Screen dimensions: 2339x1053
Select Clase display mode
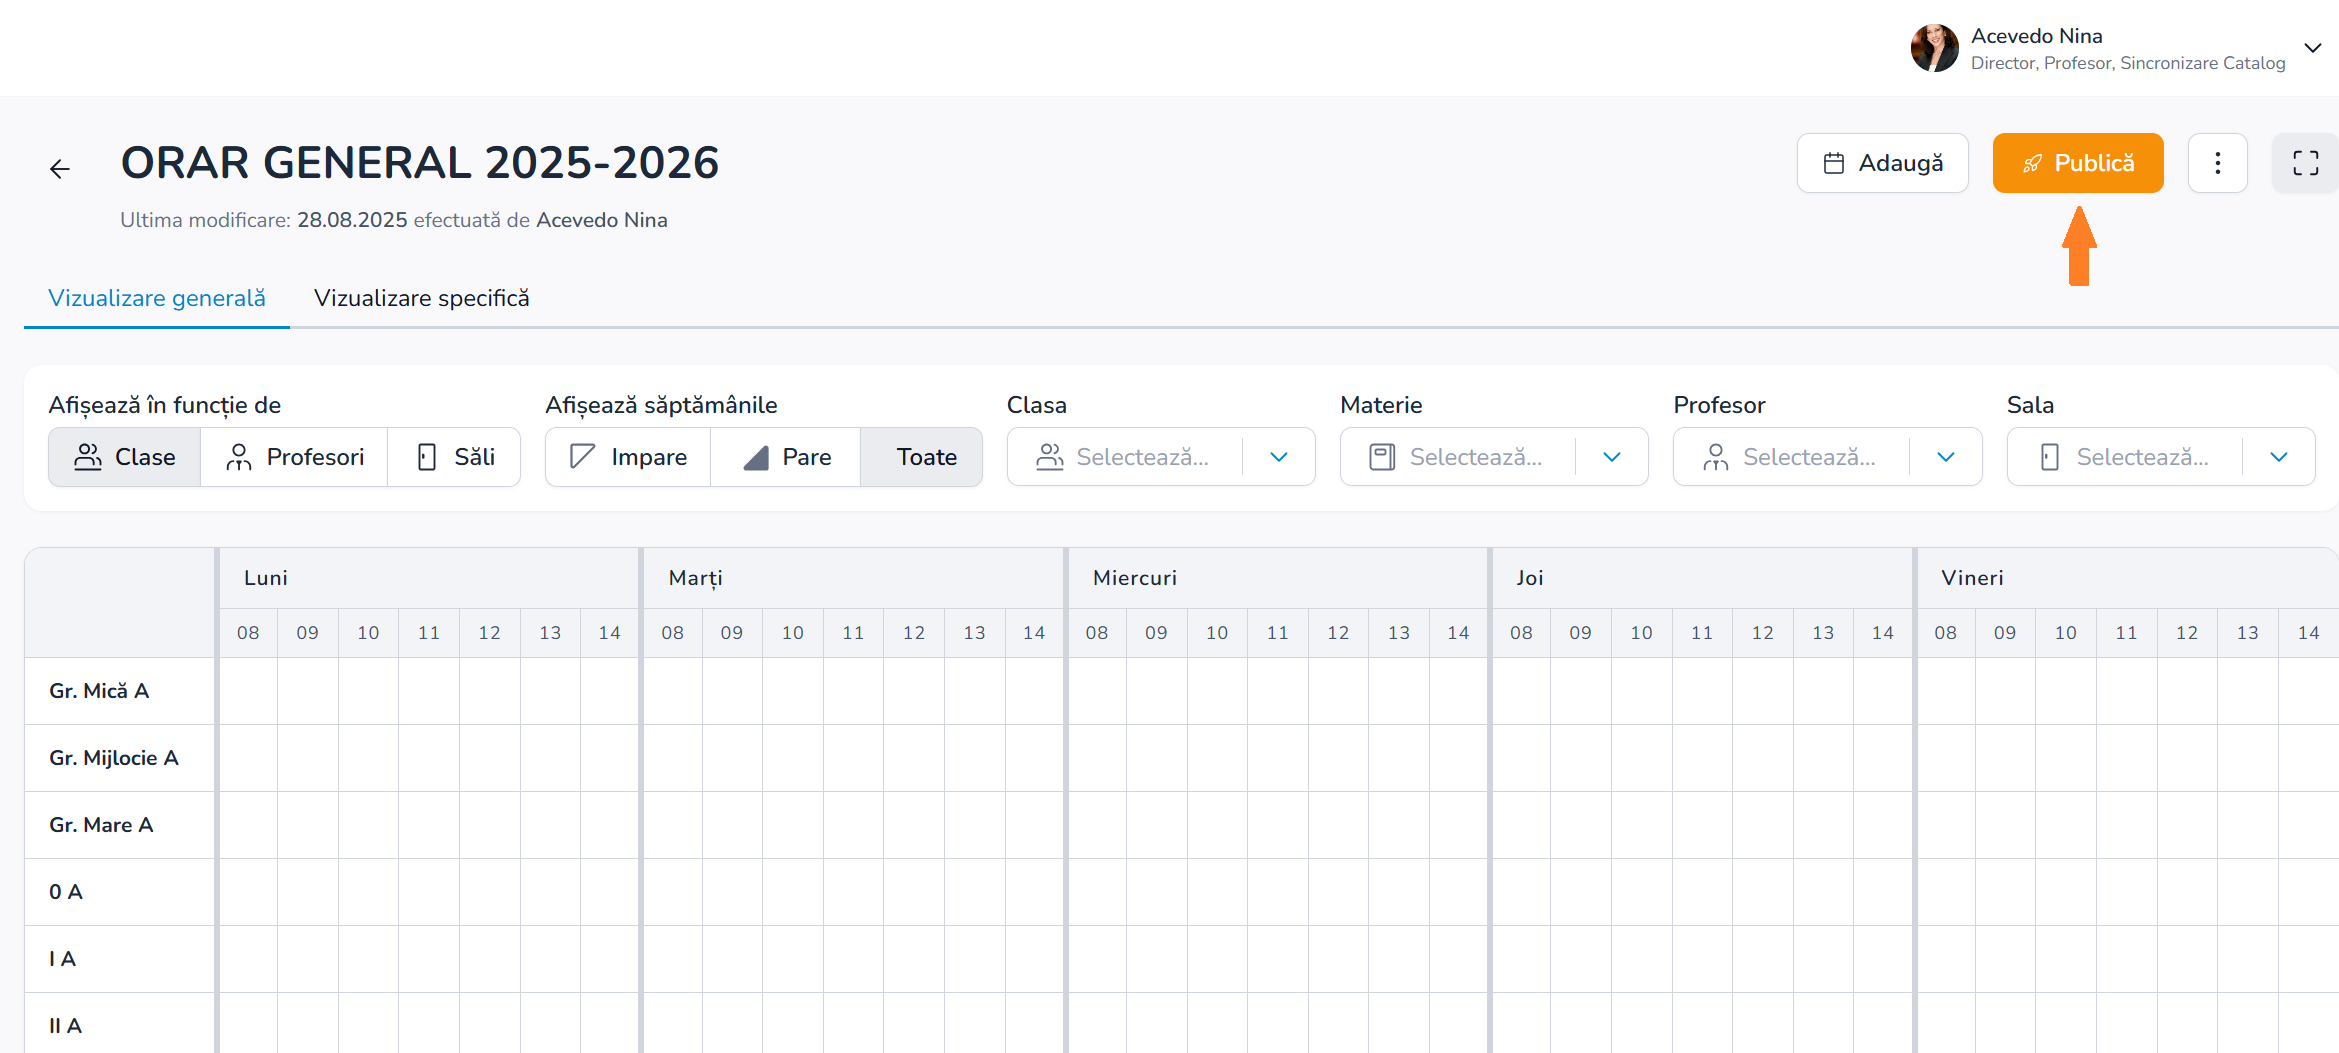(125, 457)
